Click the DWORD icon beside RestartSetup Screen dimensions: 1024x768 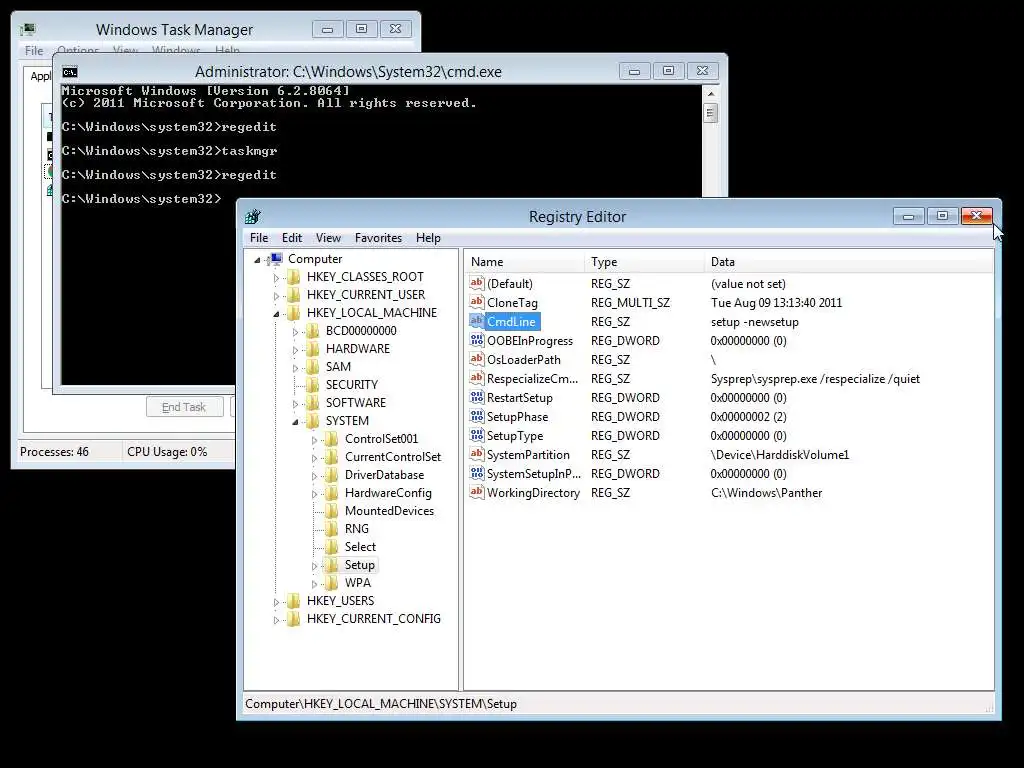tap(477, 397)
